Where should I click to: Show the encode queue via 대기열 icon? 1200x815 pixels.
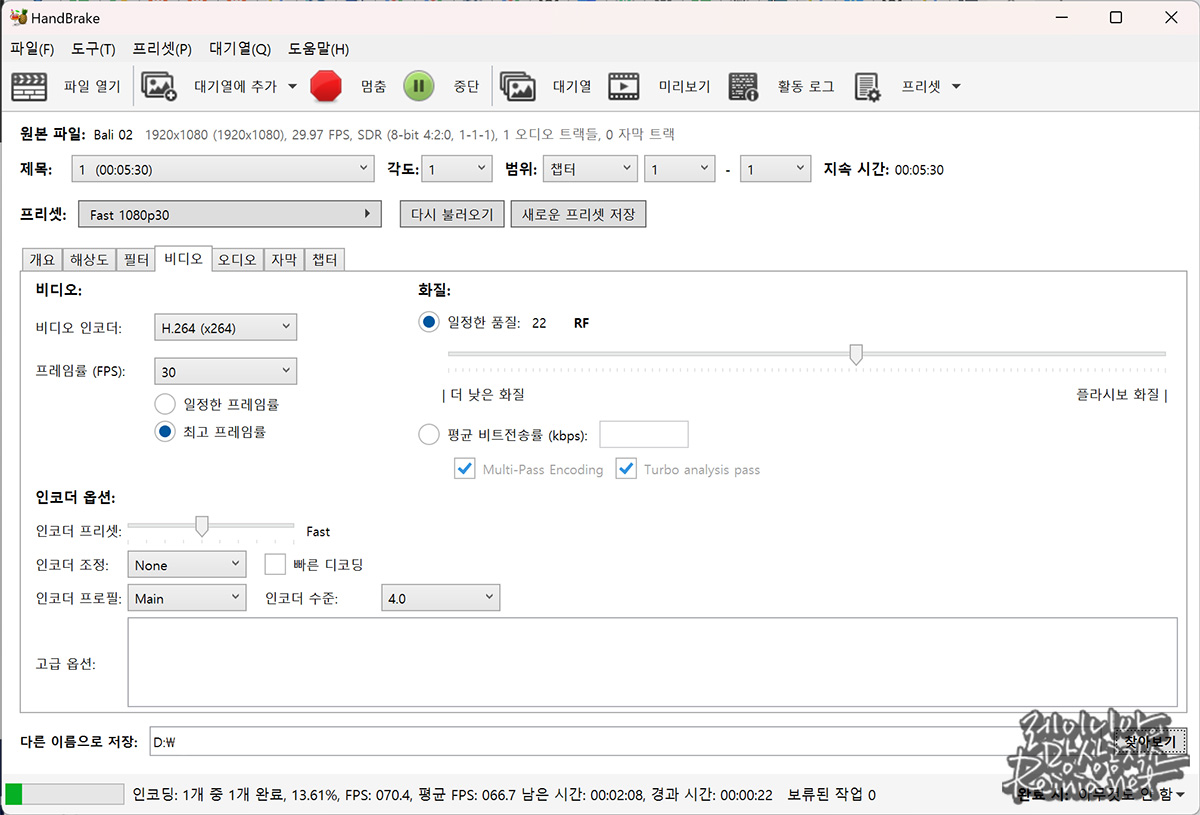pyautogui.click(x=545, y=86)
